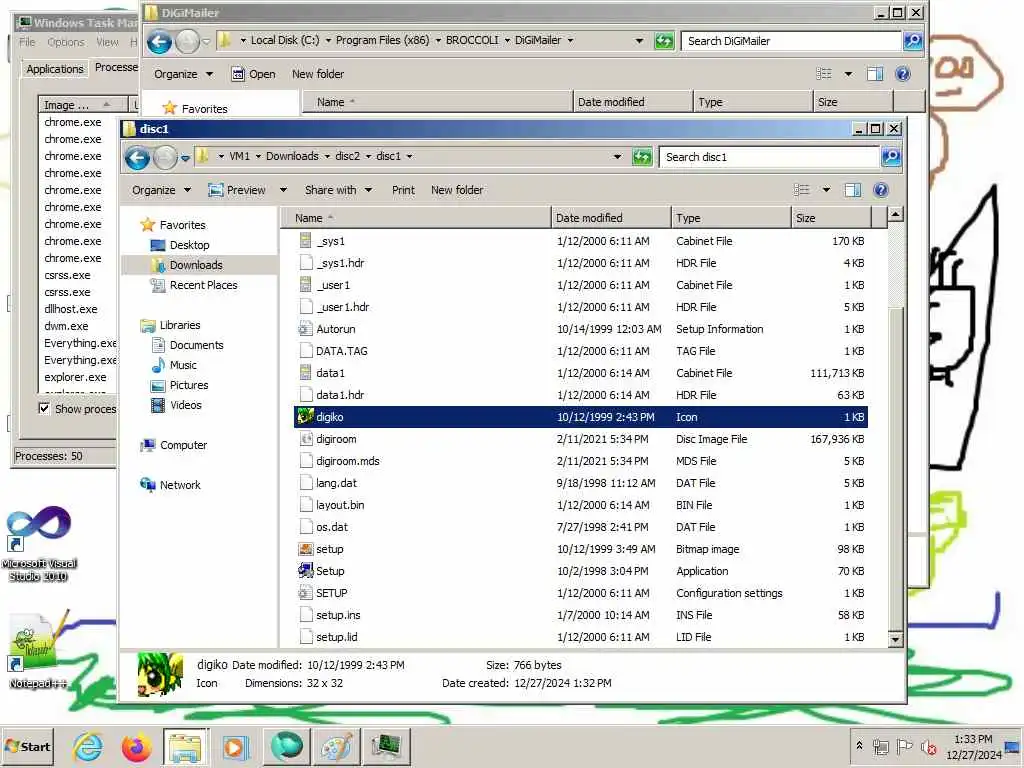Screen dimensions: 1024x768
Task: Click the change view icon in disc1 toolbar
Action: coord(802,190)
